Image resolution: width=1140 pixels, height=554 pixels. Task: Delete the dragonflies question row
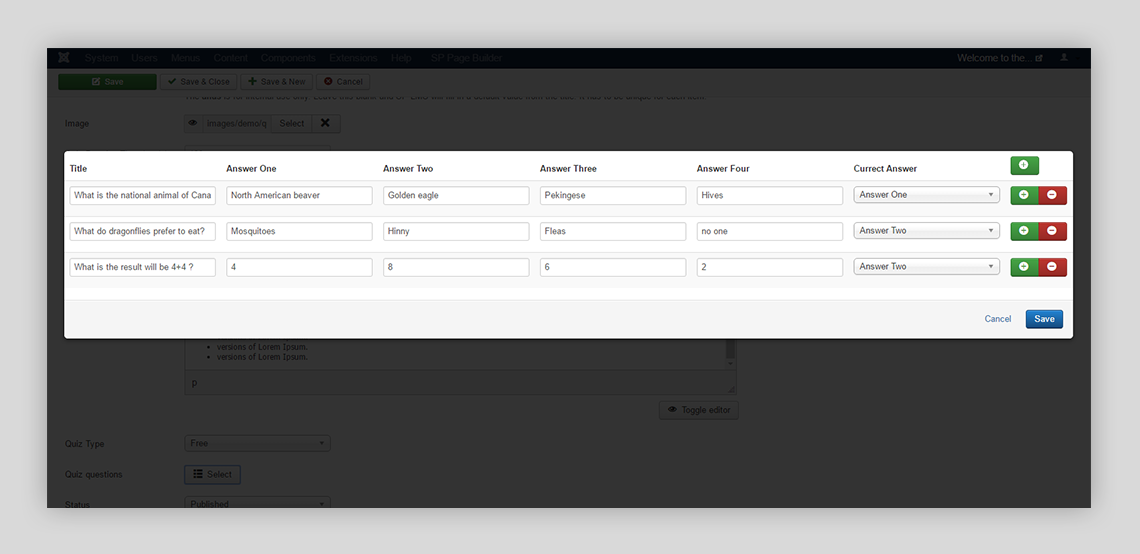tap(1052, 231)
